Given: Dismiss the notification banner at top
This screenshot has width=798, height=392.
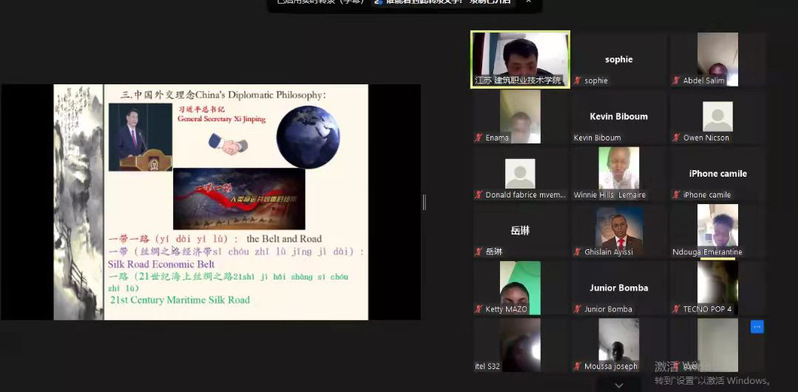Looking at the screenshot, I should pos(528,2).
